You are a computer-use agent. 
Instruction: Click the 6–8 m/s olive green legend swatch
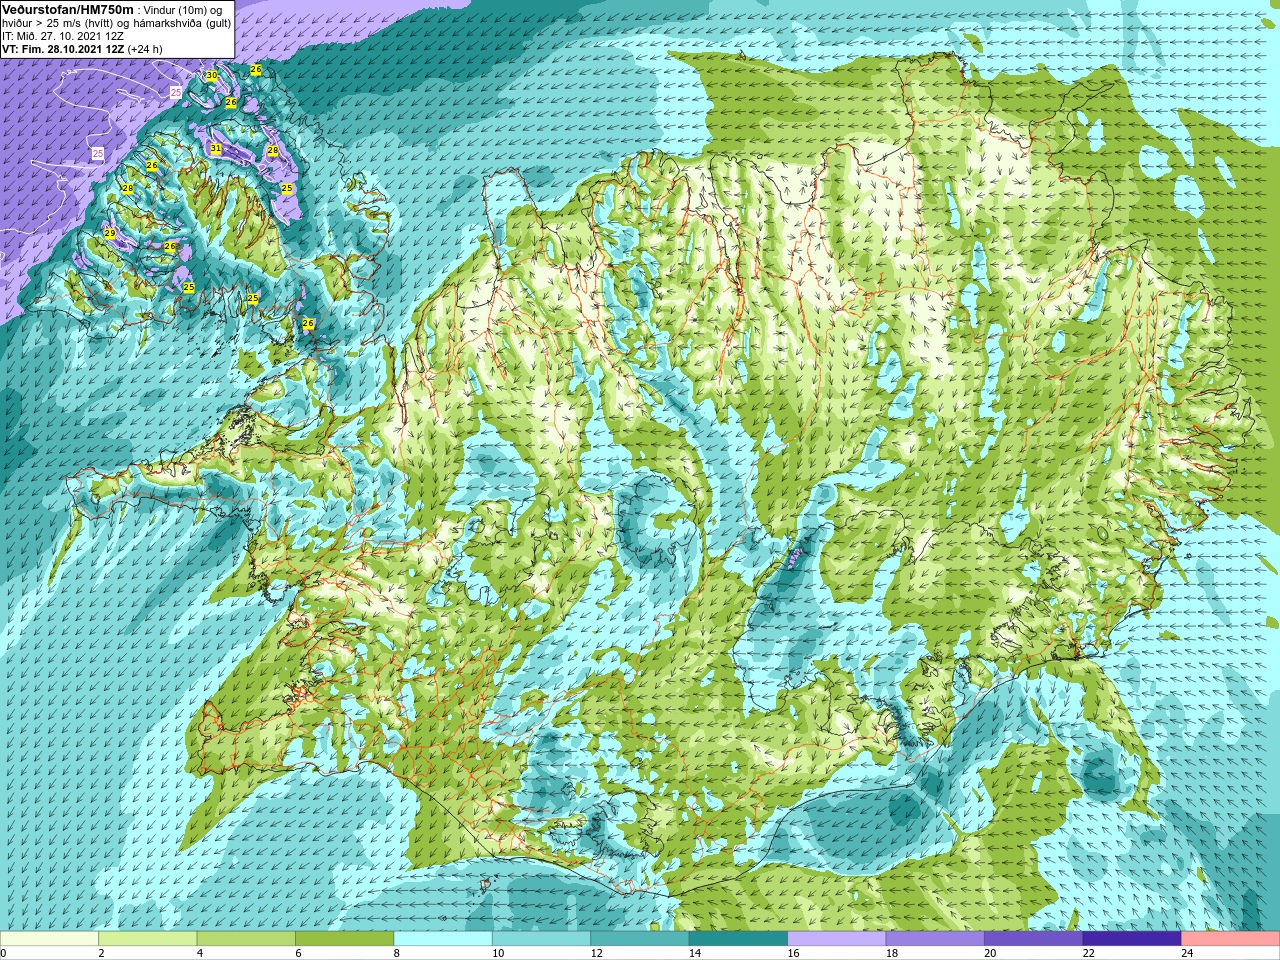pos(344,939)
